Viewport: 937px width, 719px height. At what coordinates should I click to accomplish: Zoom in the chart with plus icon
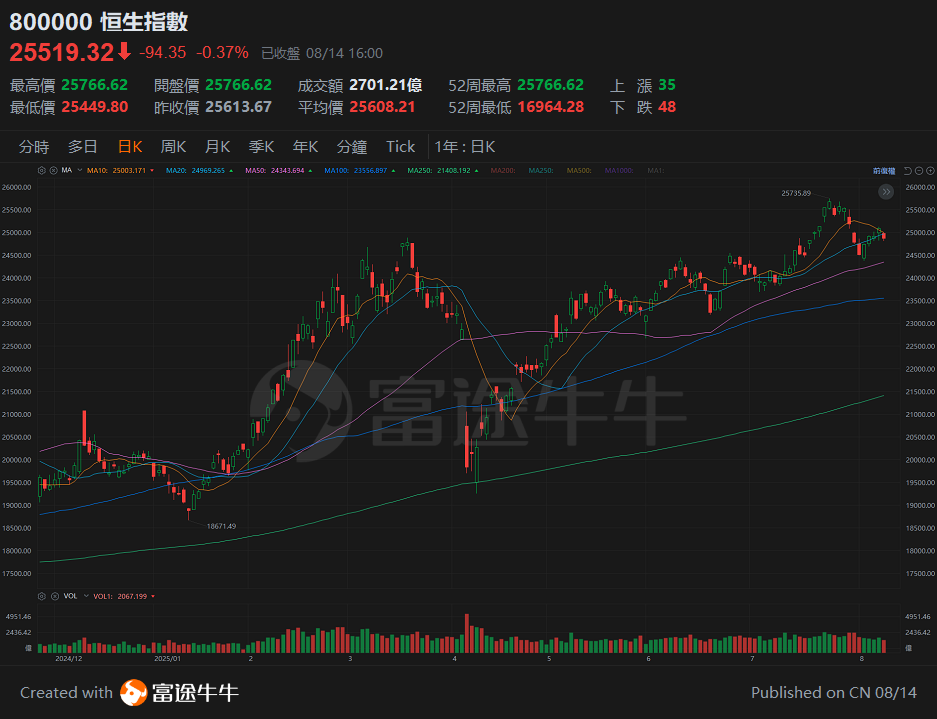click(x=930, y=171)
